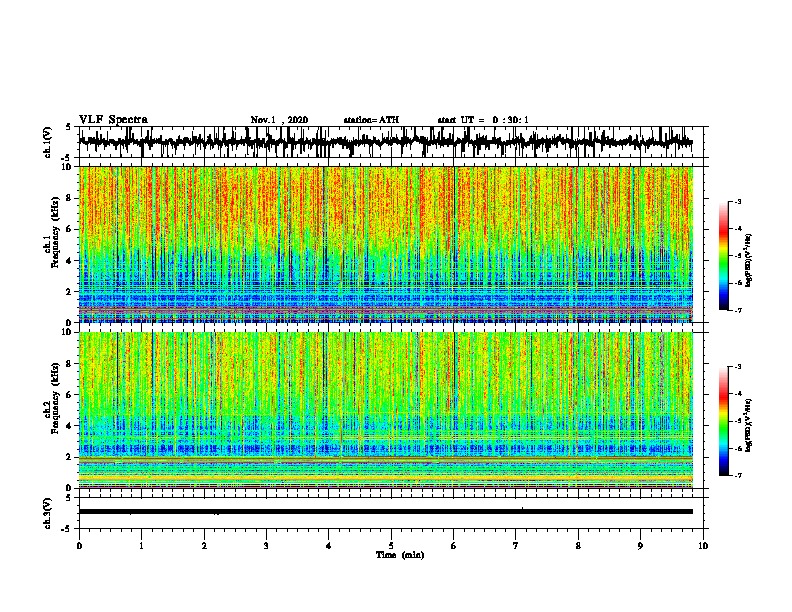The width and height of the screenshot is (792, 612).
Task: Click time axis tick label "2"
Action: click(204, 545)
